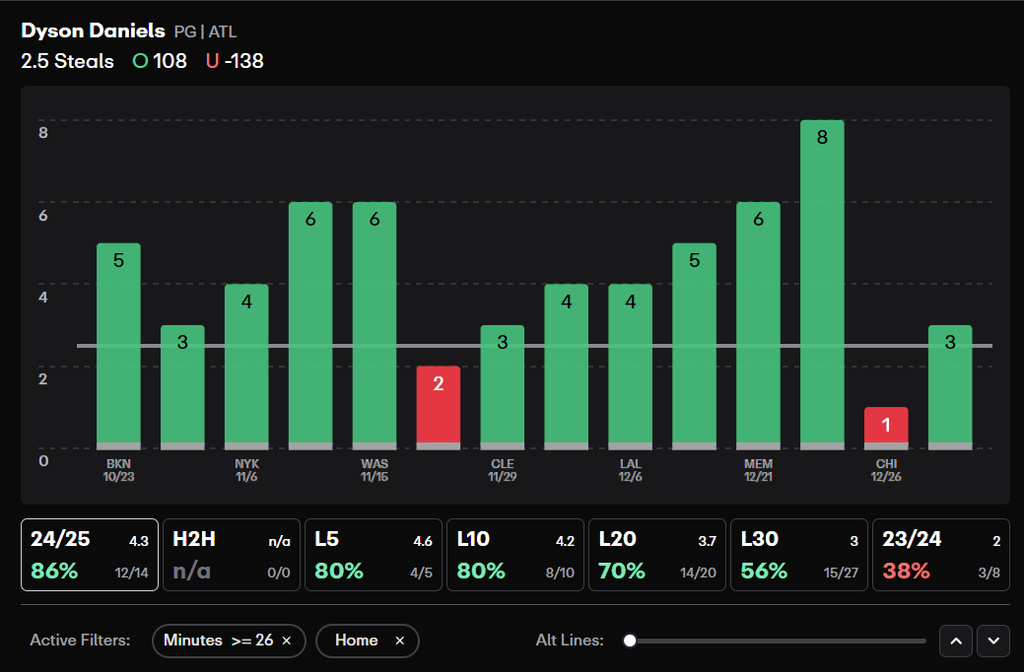Click the red CHI 12/26 bar showing 1
This screenshot has width=1024, height=672.
tap(886, 428)
